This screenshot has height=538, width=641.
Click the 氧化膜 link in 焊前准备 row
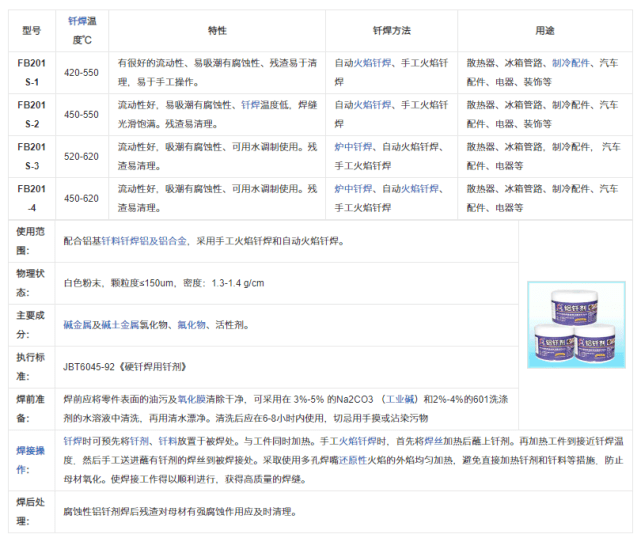(220, 396)
